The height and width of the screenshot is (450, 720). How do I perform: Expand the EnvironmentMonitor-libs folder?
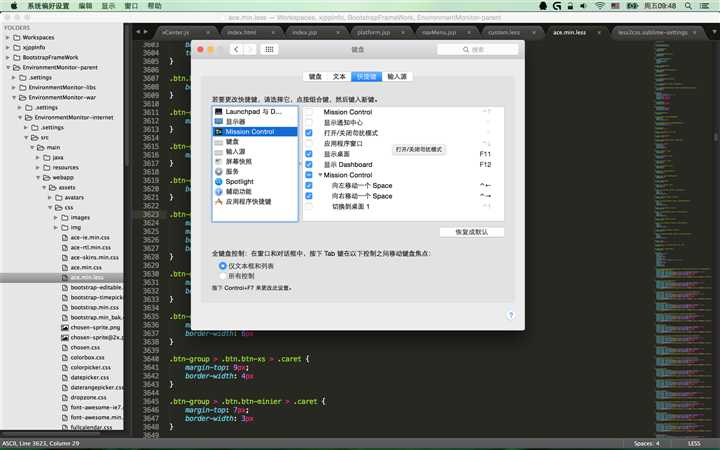pyautogui.click(x=14, y=88)
